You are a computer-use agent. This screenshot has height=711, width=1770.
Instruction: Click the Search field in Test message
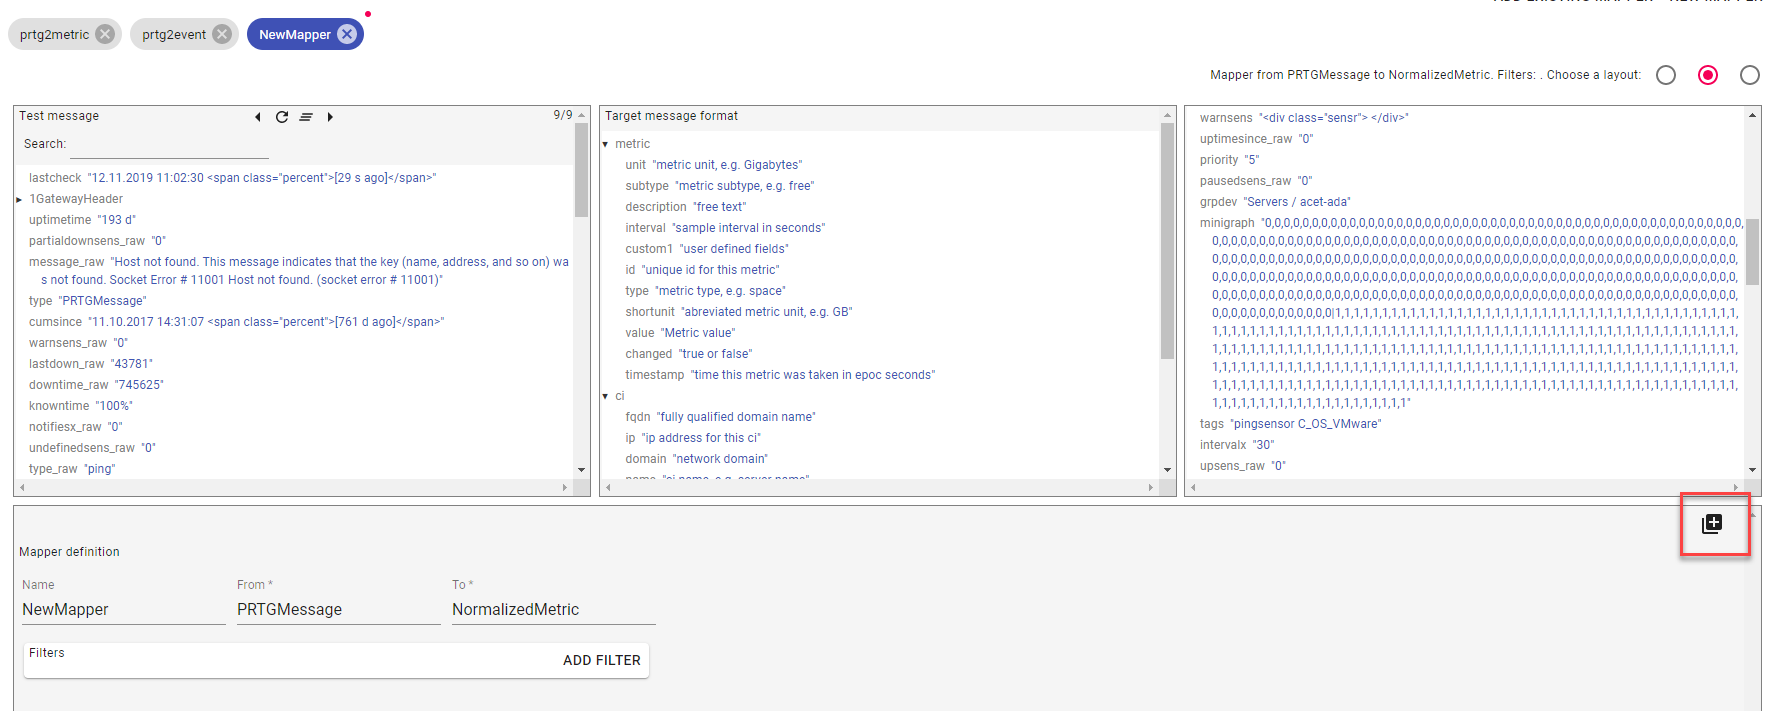(x=169, y=145)
